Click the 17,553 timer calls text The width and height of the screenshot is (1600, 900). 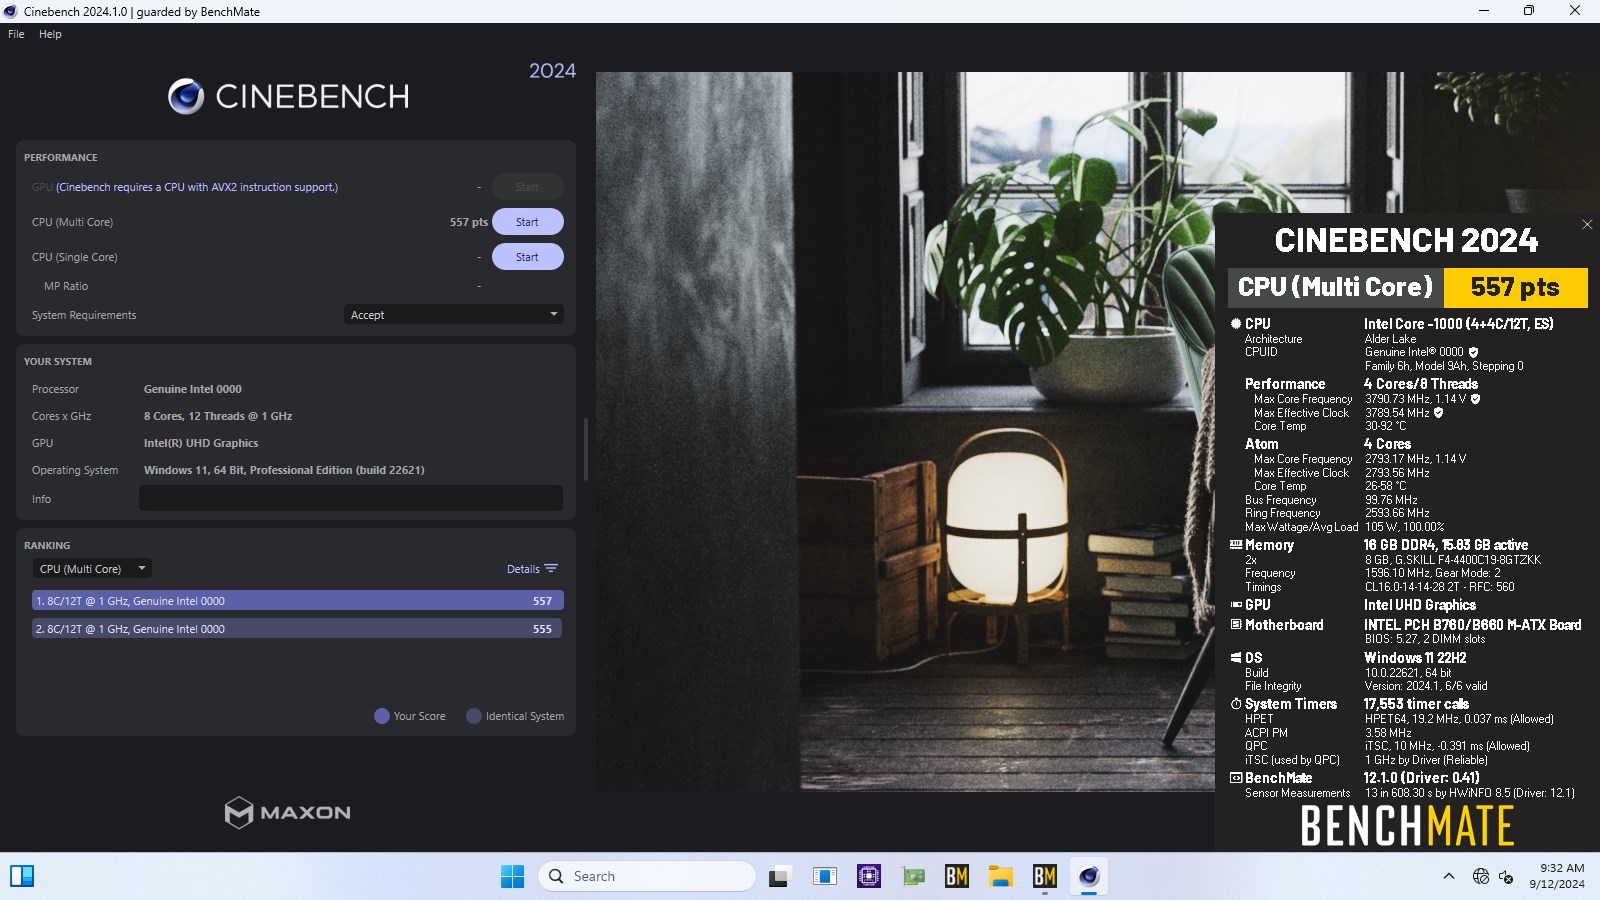1417,704
